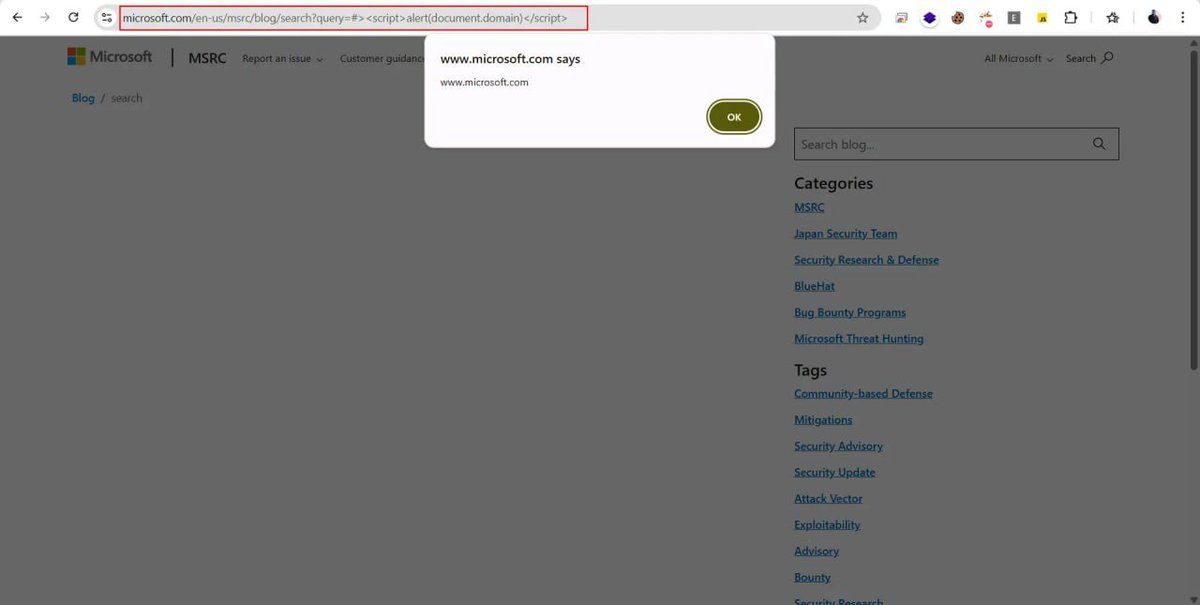Screen dimensions: 1200x605
Task: Open Community-based Defense tag
Action: (x=863, y=393)
